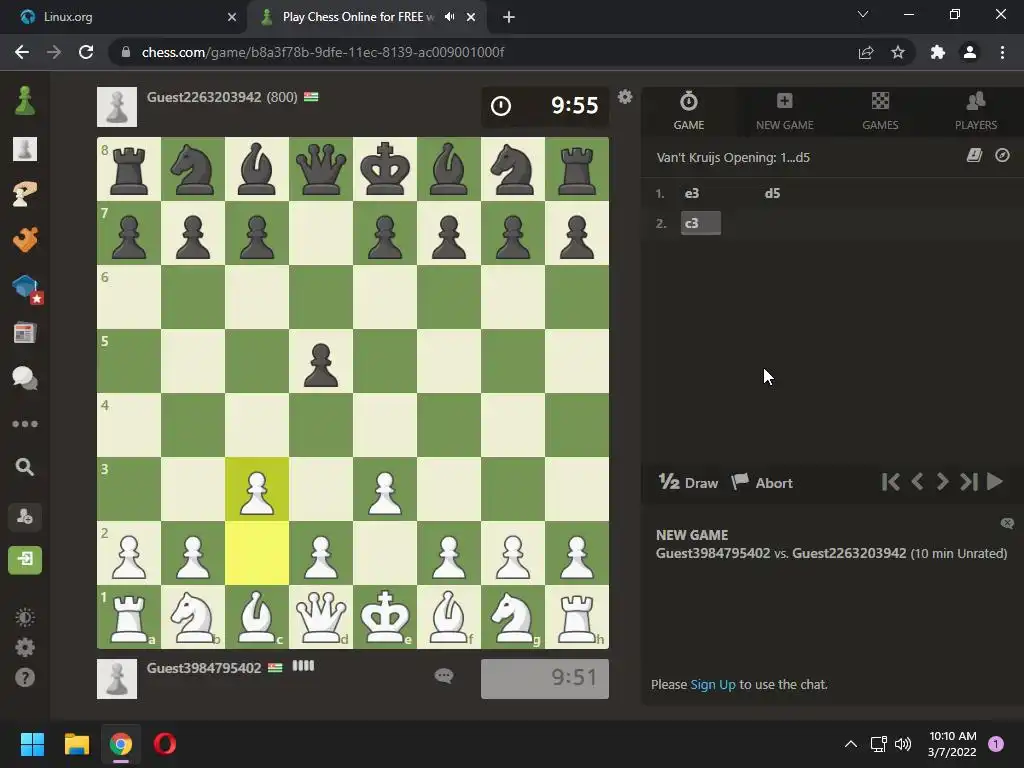Share this page icon in address bar

pos(866,52)
